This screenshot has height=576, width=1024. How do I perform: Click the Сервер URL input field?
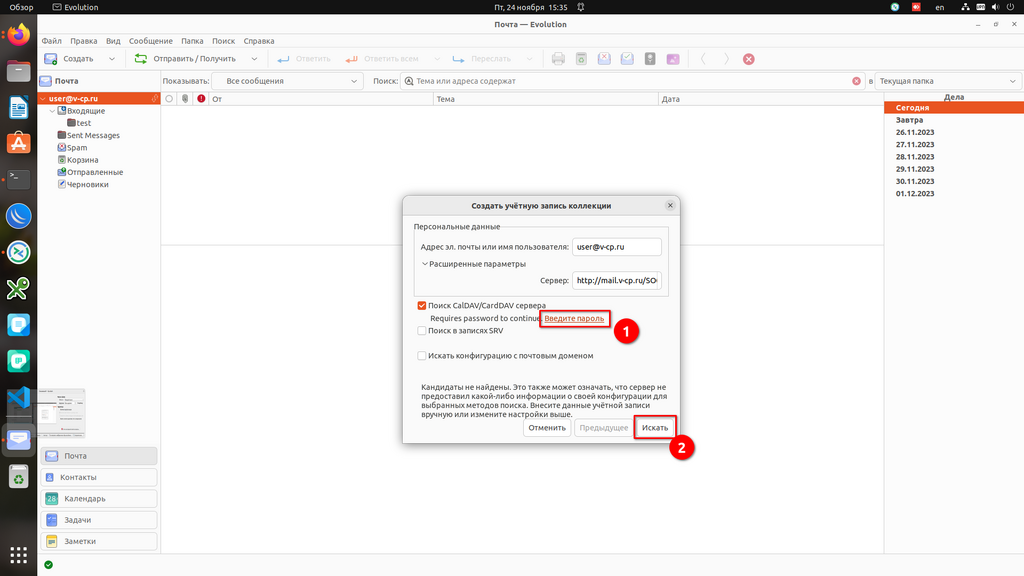click(617, 281)
